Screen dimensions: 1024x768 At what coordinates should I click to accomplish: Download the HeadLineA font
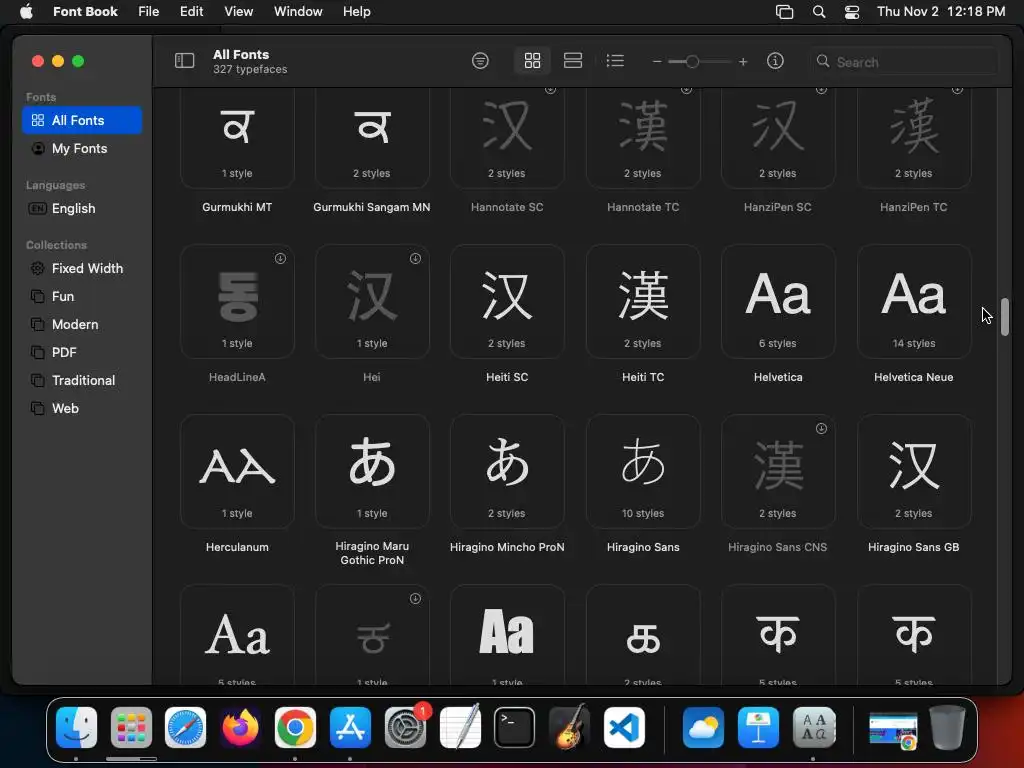(x=280, y=259)
